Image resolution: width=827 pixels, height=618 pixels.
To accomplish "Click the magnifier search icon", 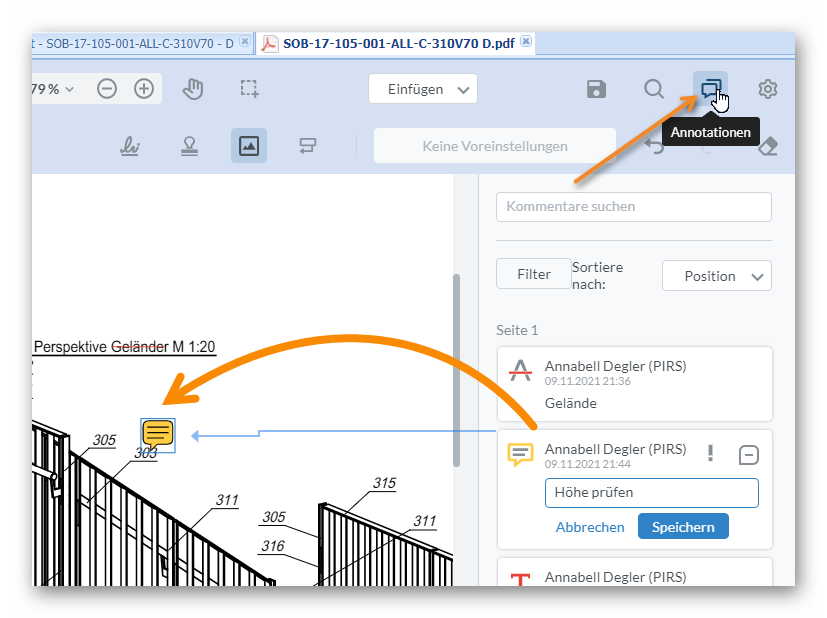I will coord(653,89).
